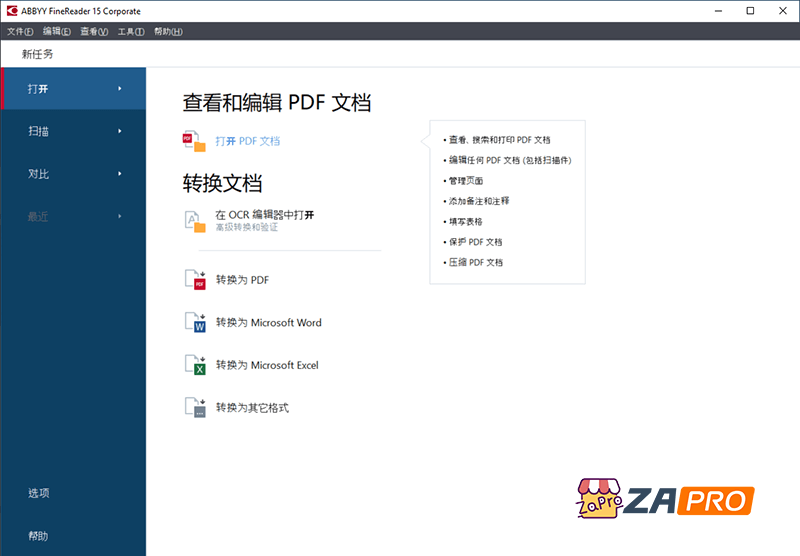The width and height of the screenshot is (800, 556).
Task: Open the 文件 menu
Action: 21,32
